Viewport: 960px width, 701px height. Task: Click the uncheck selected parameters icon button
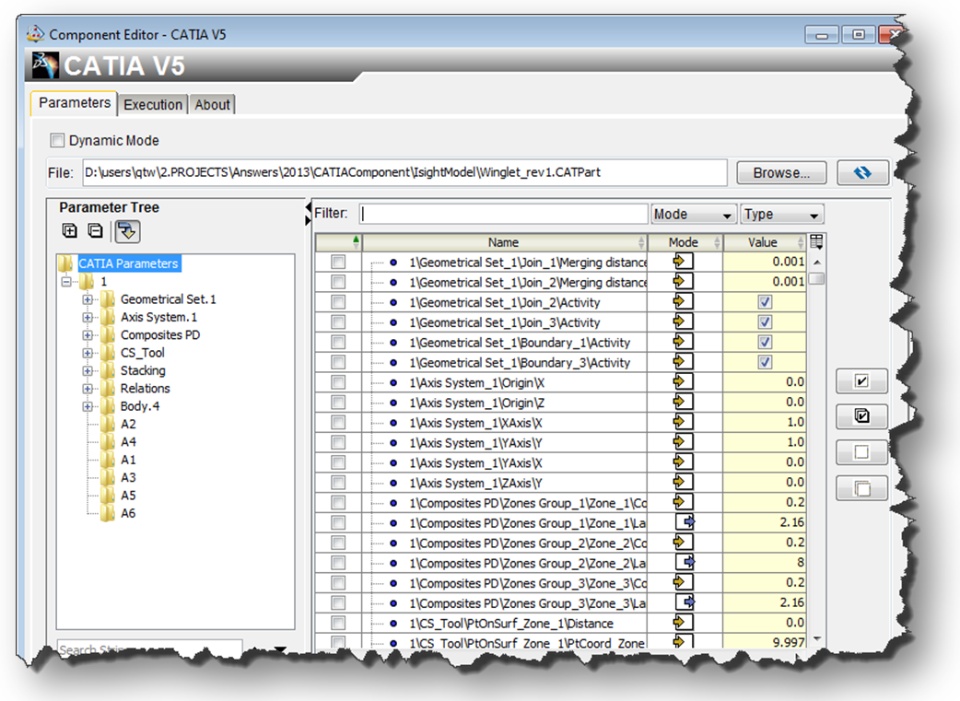[861, 452]
